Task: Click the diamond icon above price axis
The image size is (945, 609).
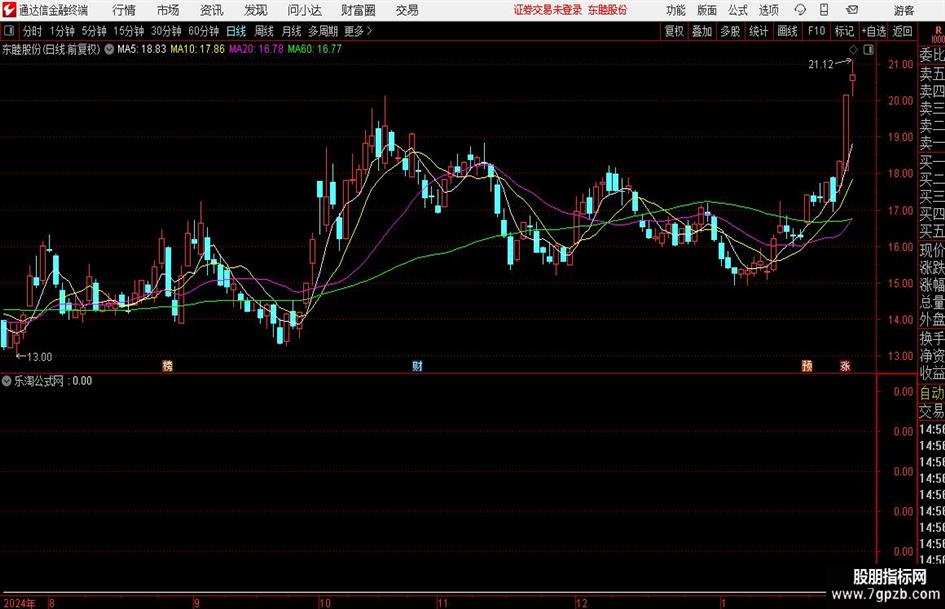Action: tap(853, 49)
